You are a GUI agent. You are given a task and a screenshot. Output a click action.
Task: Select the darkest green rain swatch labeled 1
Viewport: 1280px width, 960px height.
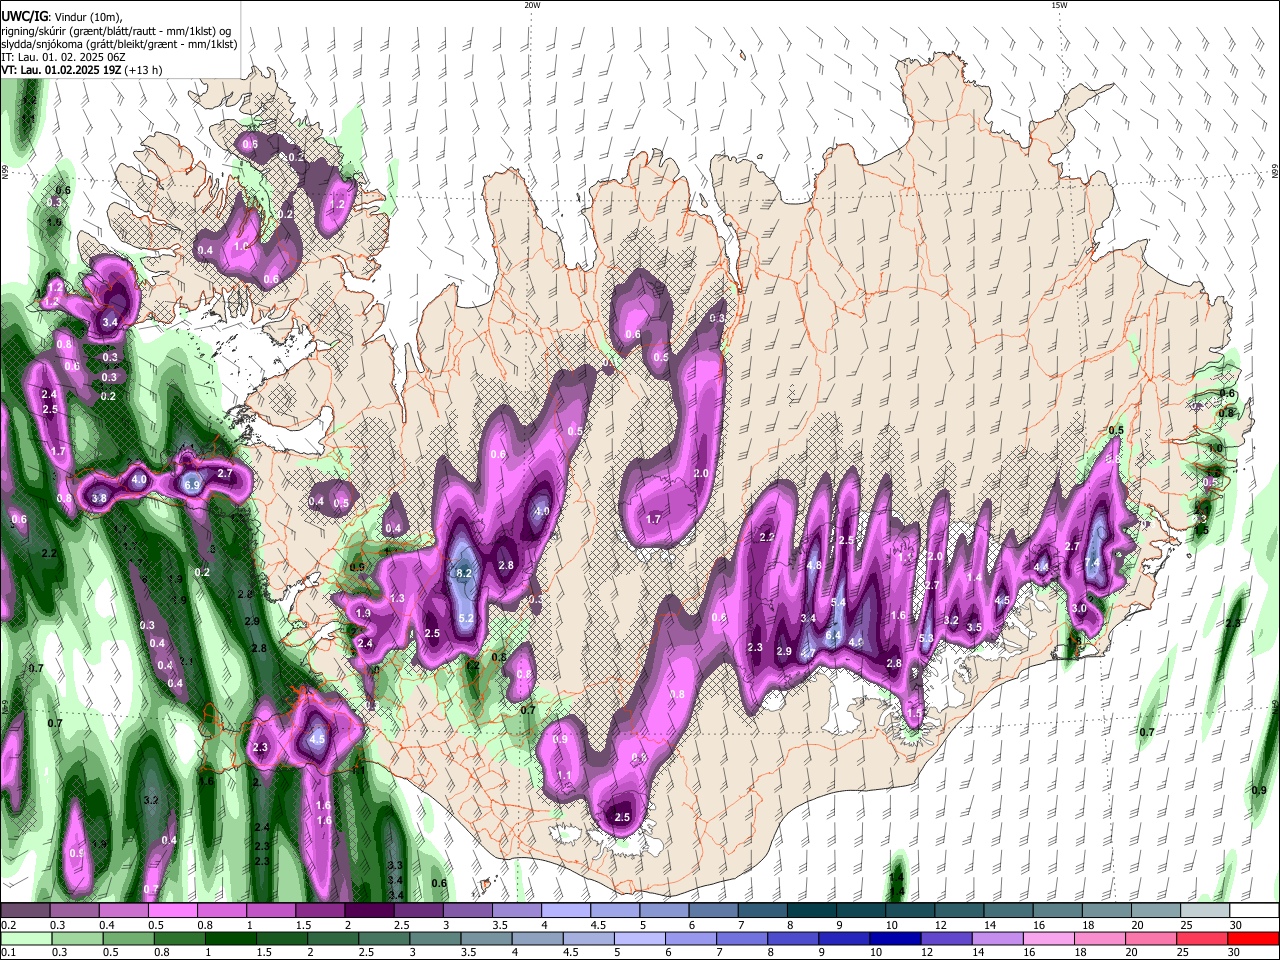click(x=230, y=938)
